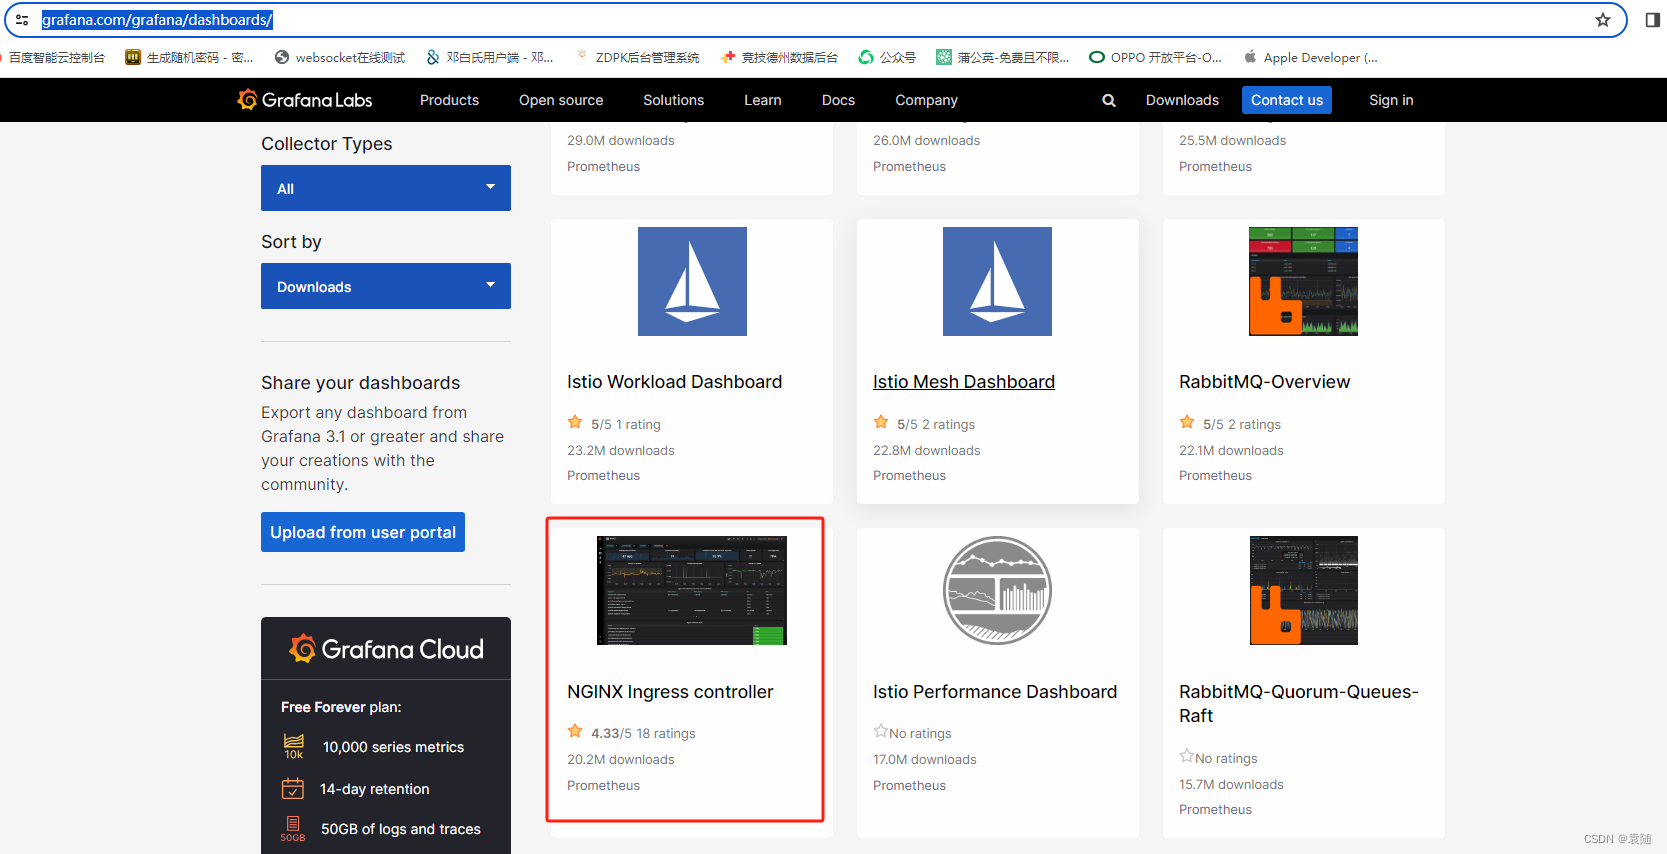This screenshot has height=854, width=1667.
Task: Open Istio Mesh Dashboard sailboat thumbnail
Action: [997, 281]
